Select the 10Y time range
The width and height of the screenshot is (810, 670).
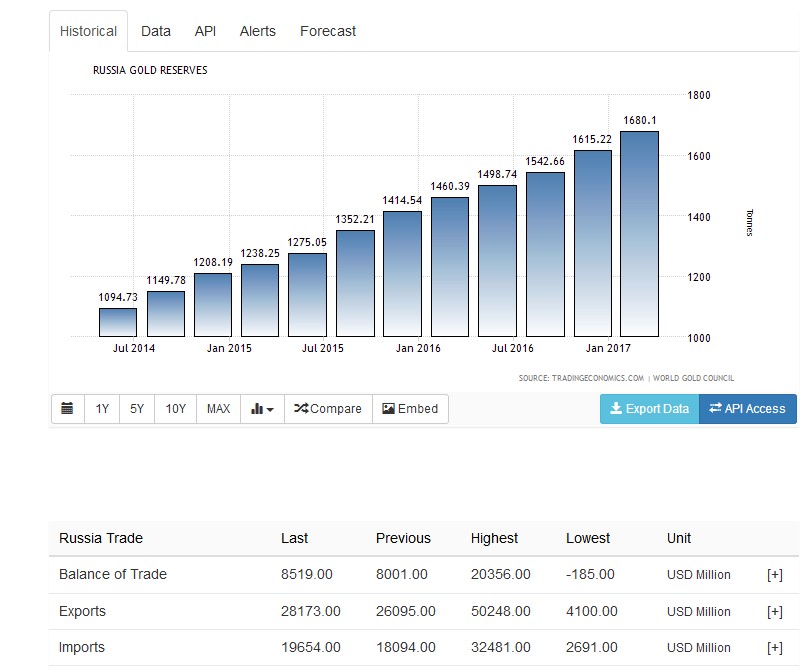[176, 409]
